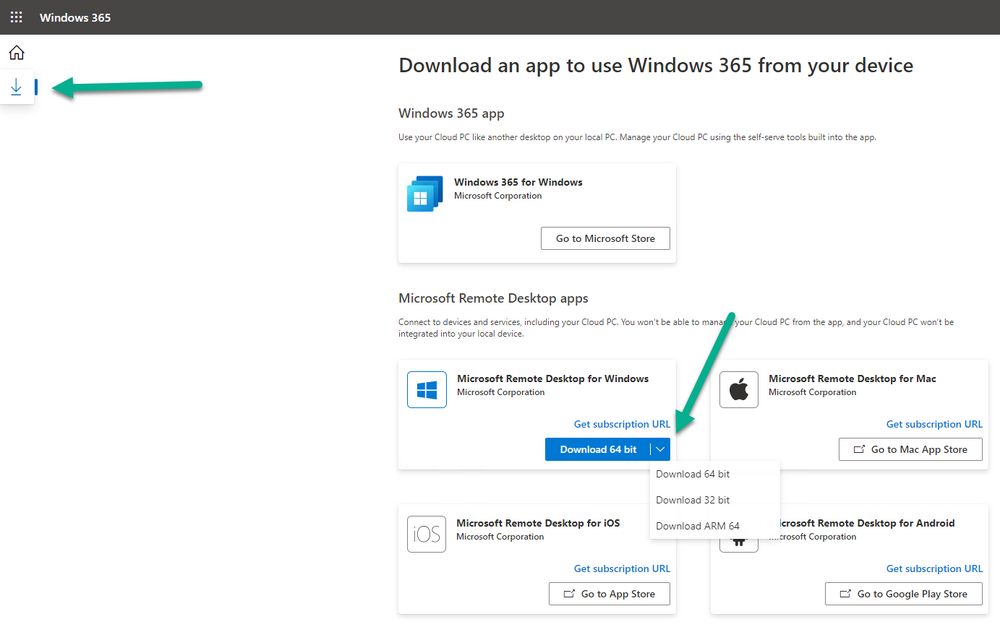Open the app launcher waffle icon

[x=16, y=17]
